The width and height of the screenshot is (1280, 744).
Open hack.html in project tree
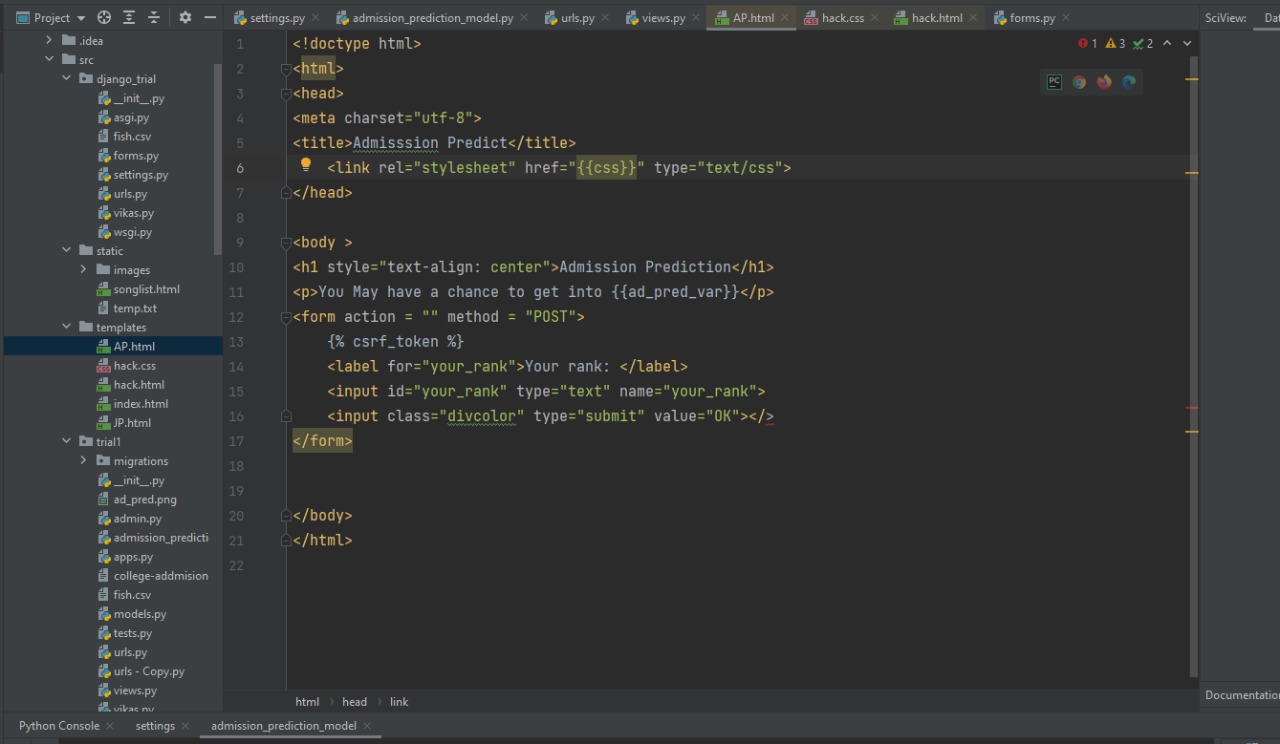coord(139,385)
